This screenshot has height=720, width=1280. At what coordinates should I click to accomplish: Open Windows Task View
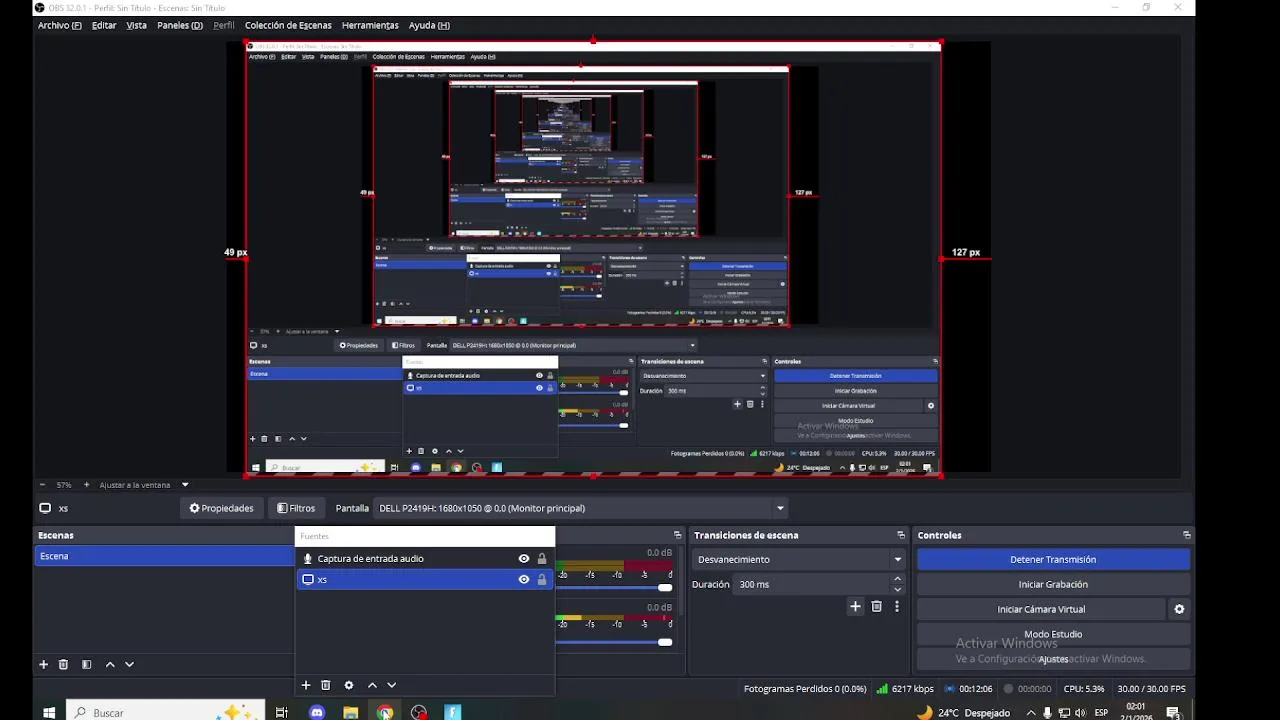(282, 712)
